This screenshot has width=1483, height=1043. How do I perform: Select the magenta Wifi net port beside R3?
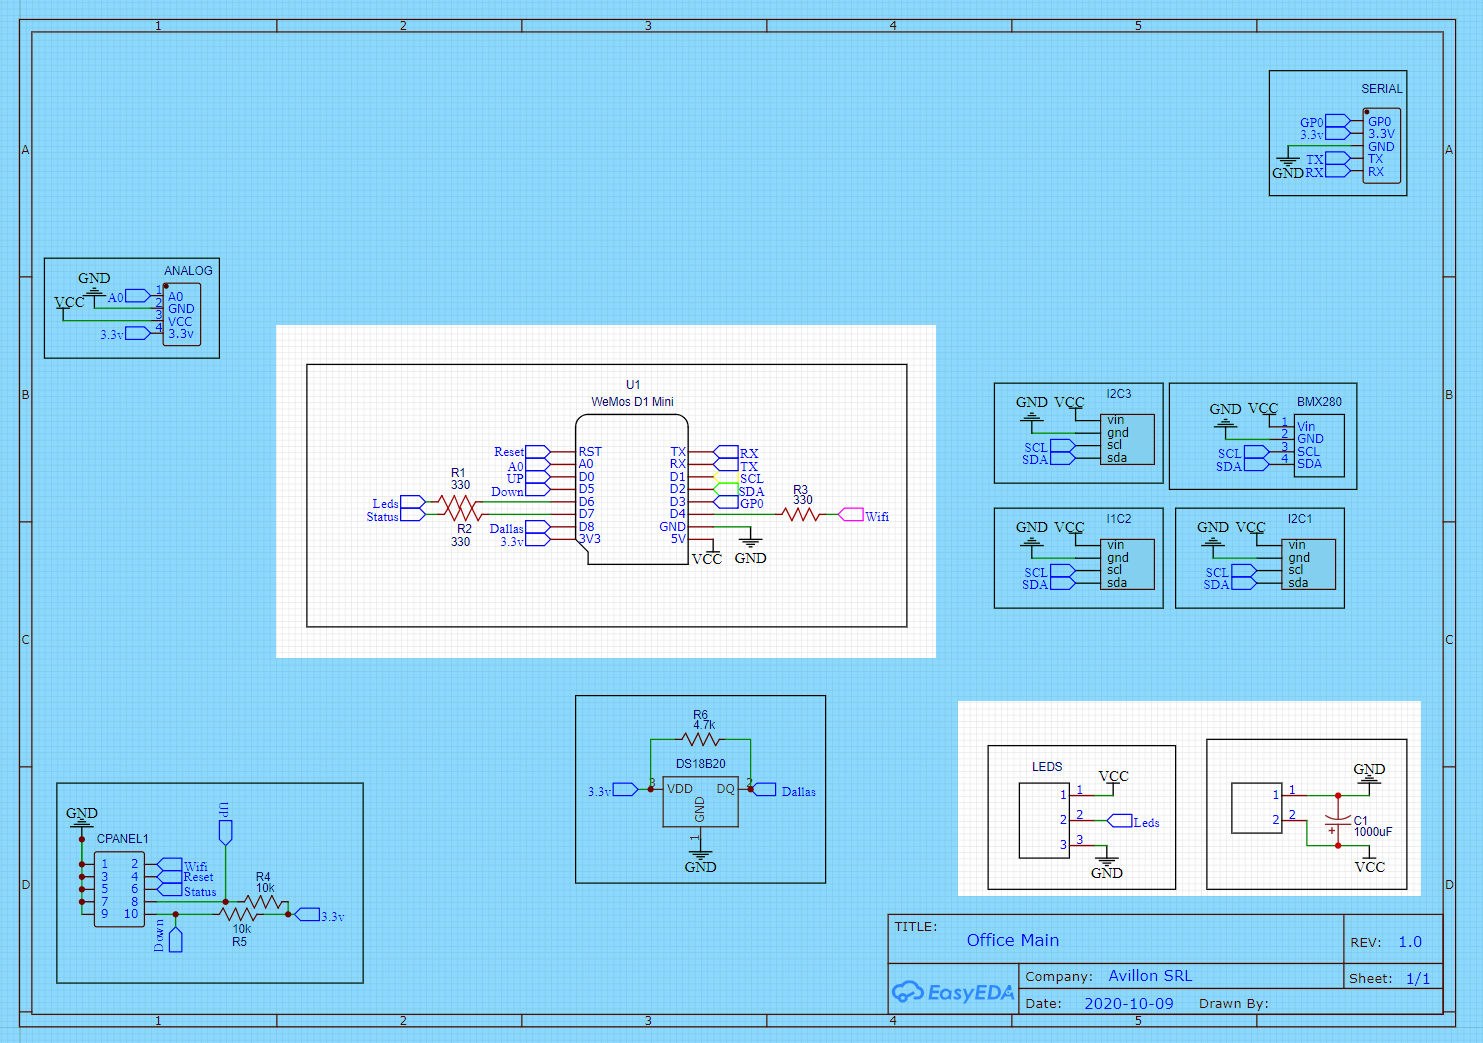tap(851, 515)
